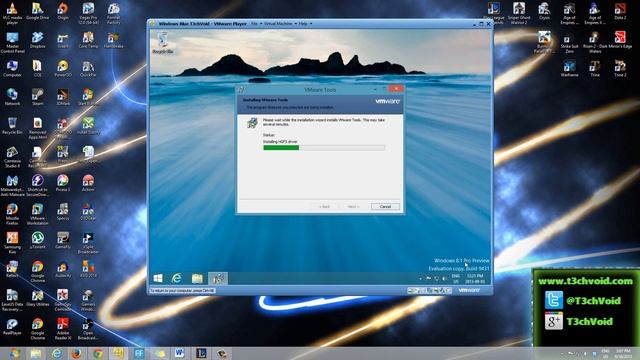Launch Internet Explorer in the guest taskbar

pyautogui.click(x=176, y=278)
